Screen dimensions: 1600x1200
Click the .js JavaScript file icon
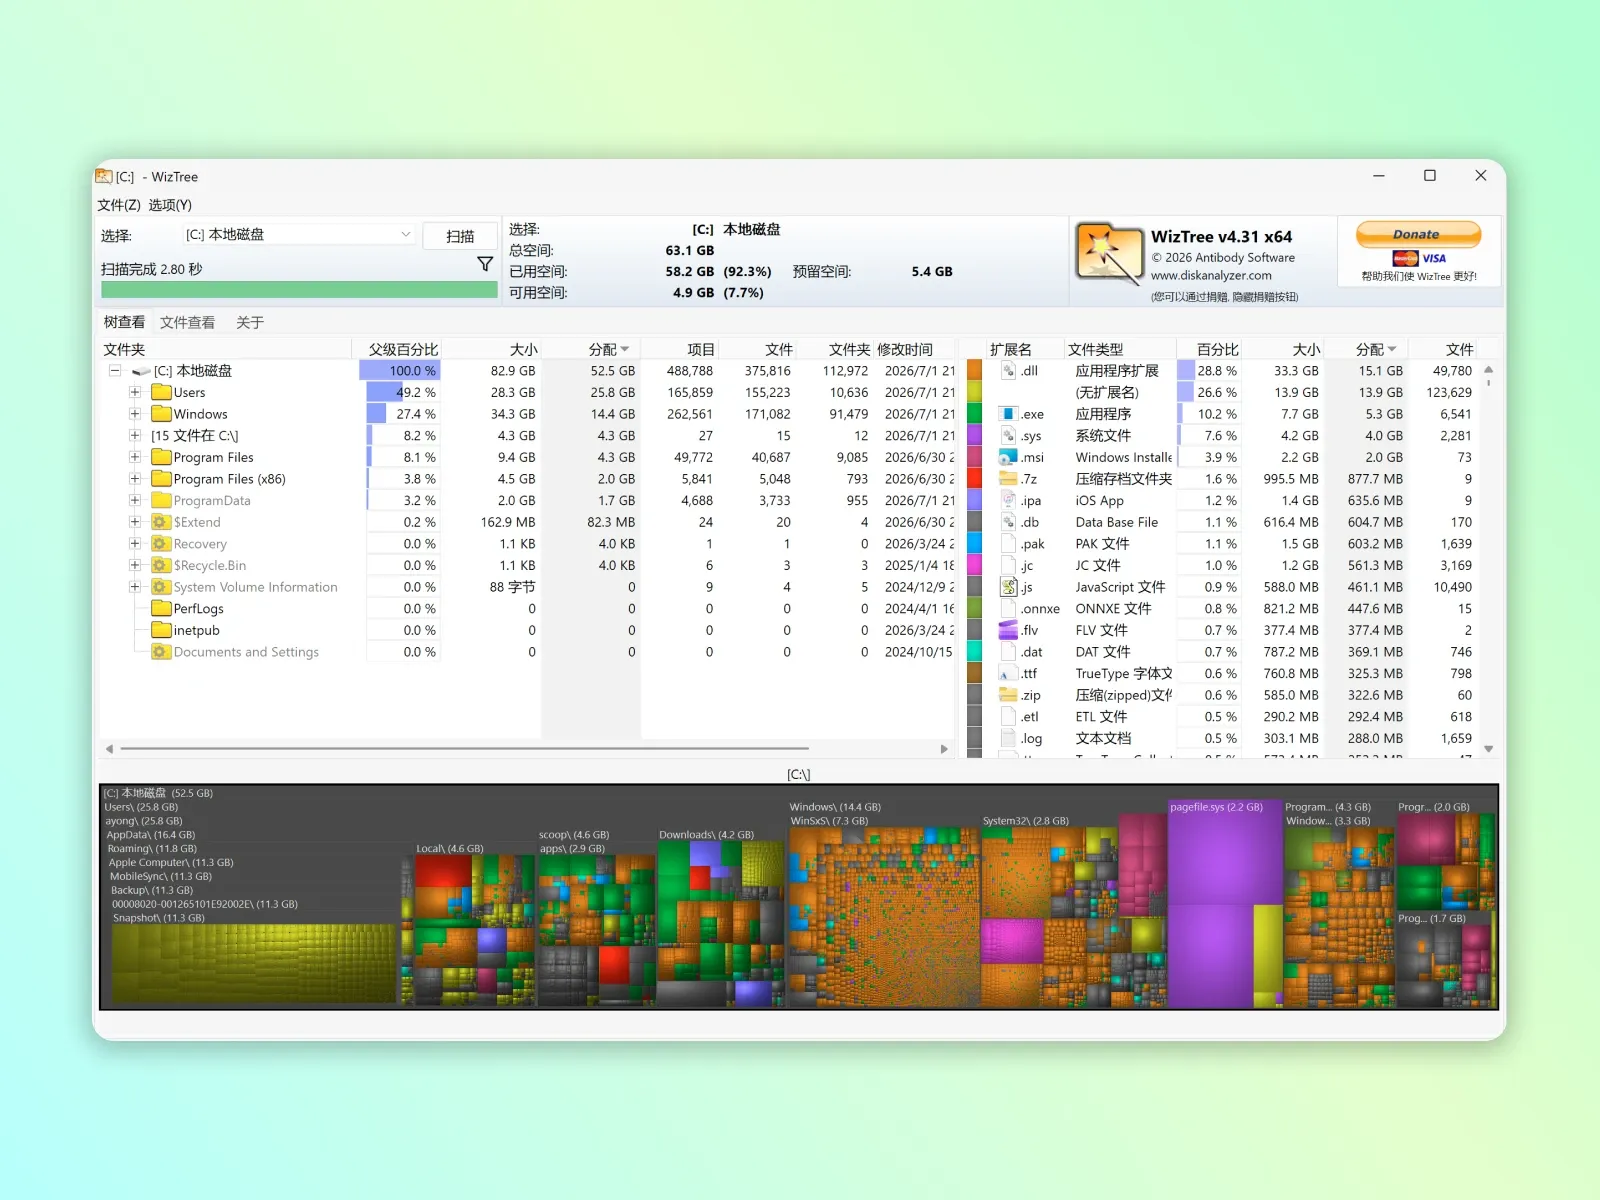click(x=1008, y=587)
